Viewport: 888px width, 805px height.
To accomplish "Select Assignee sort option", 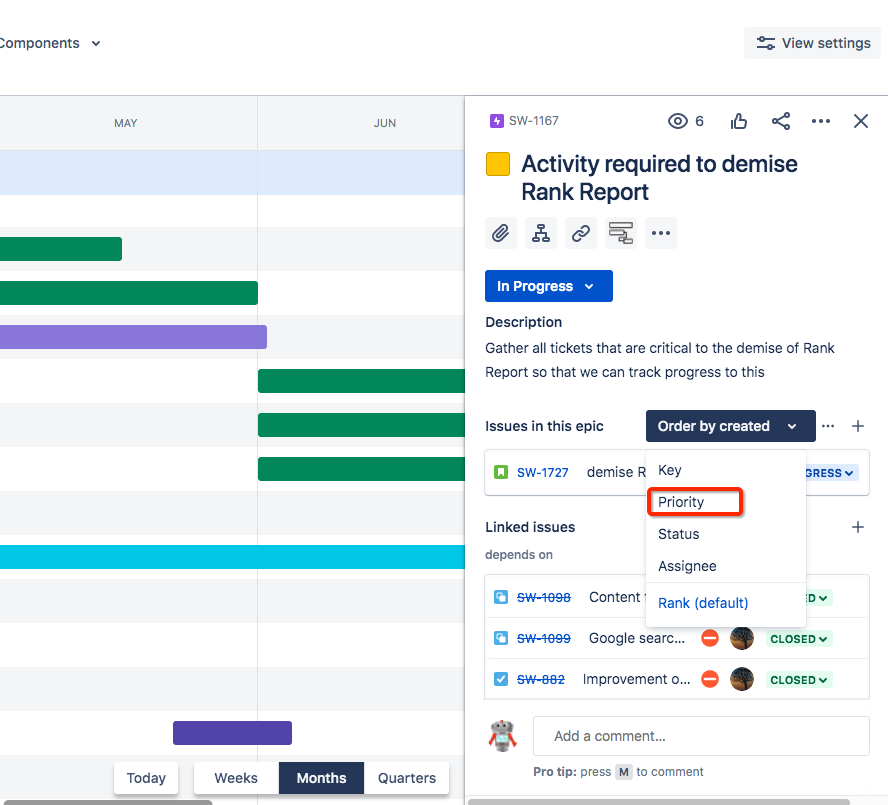I will coord(725,566).
